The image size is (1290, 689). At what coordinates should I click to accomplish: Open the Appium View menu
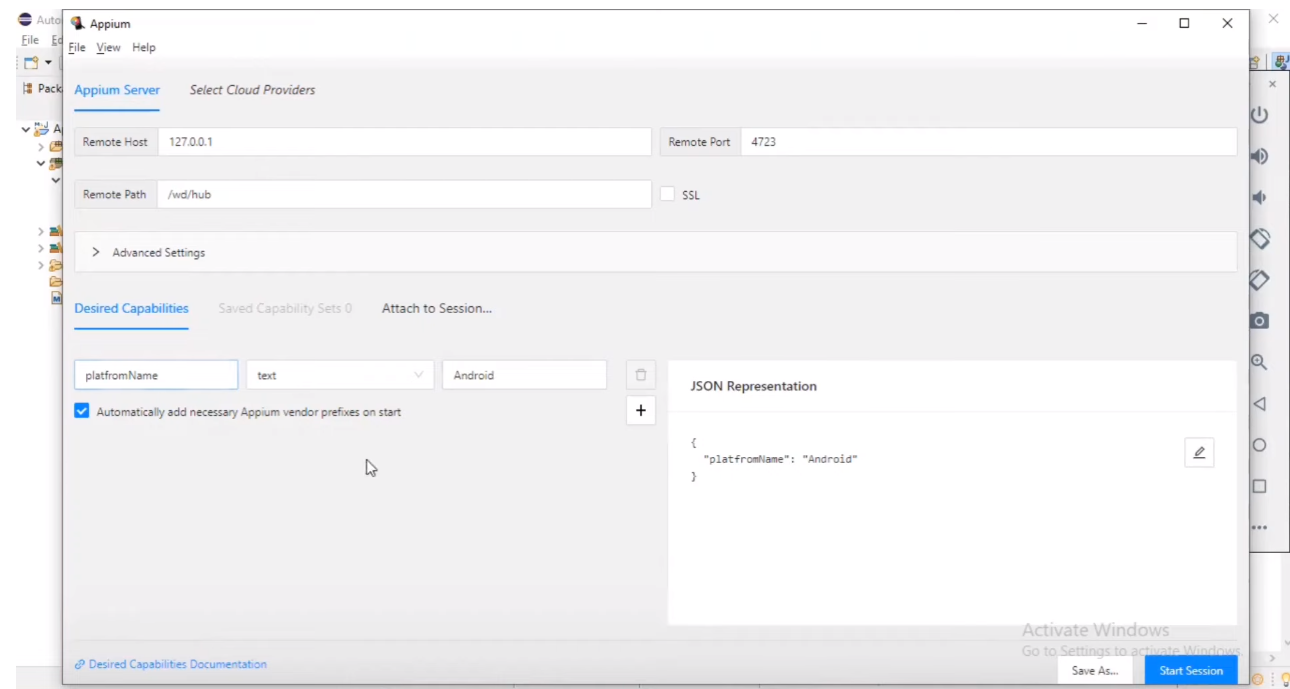point(108,47)
